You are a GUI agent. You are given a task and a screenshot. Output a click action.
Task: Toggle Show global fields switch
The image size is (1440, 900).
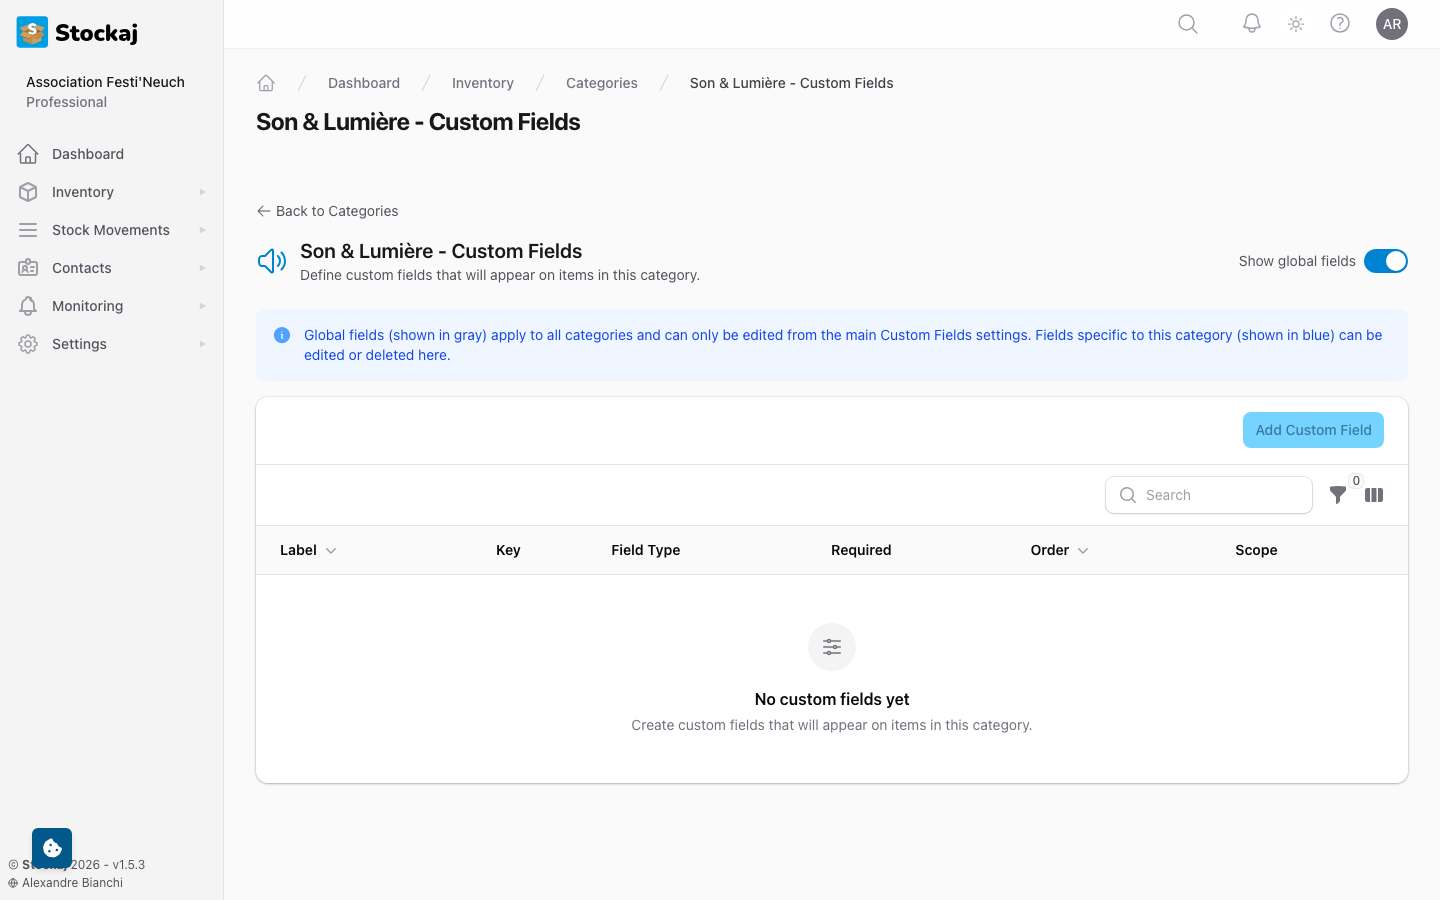[1386, 261]
